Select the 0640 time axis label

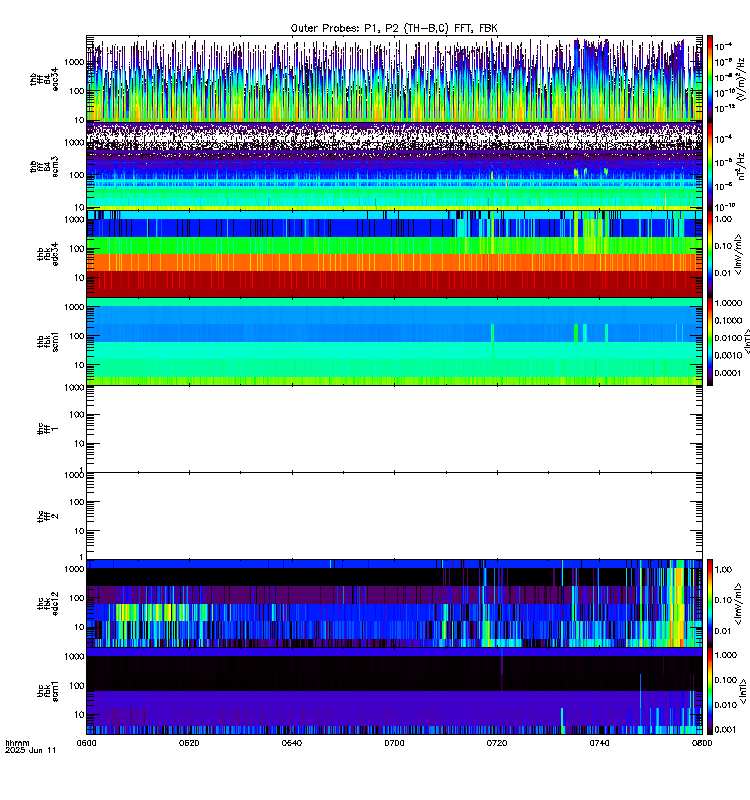pyautogui.click(x=292, y=743)
